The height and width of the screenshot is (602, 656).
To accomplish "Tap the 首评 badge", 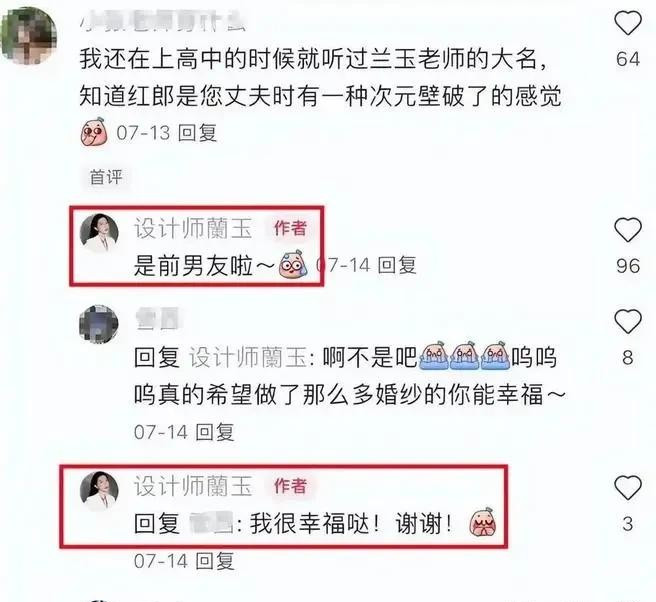I will pyautogui.click(x=106, y=177).
